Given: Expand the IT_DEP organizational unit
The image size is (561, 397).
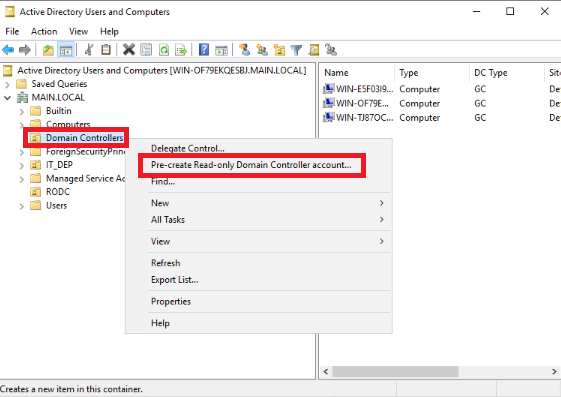Looking at the screenshot, I should [21, 166].
